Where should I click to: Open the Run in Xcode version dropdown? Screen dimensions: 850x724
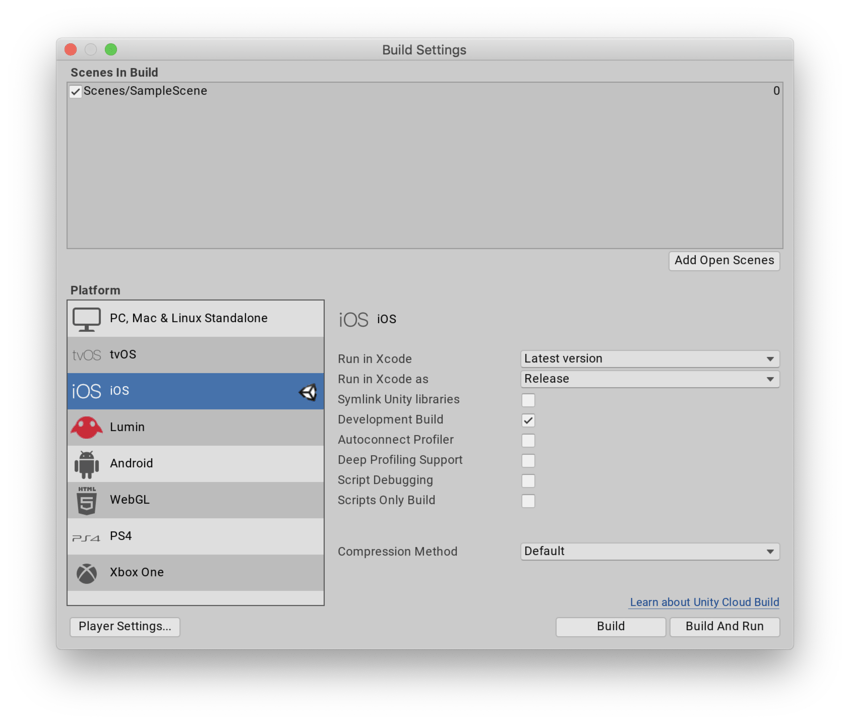(649, 358)
